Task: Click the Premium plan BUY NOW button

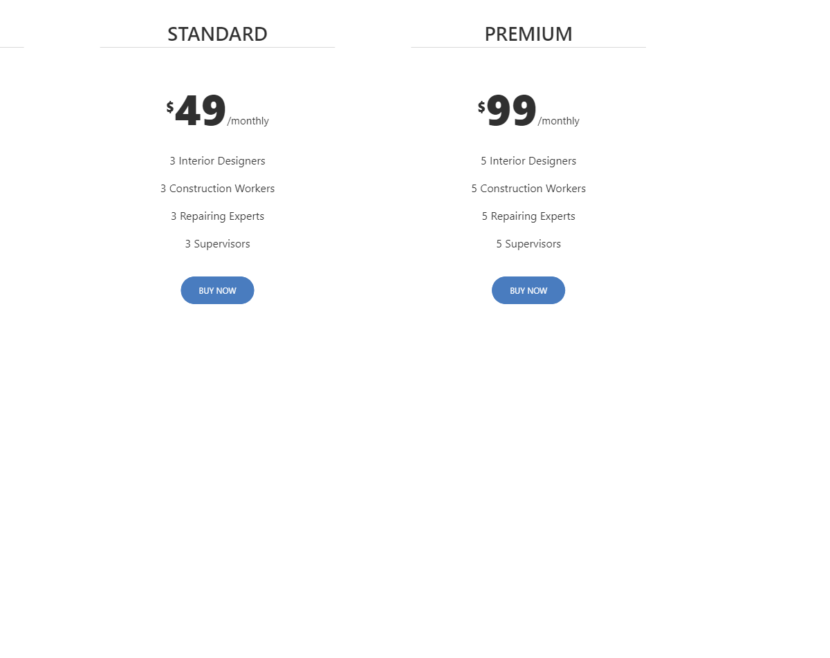Action: tap(528, 290)
